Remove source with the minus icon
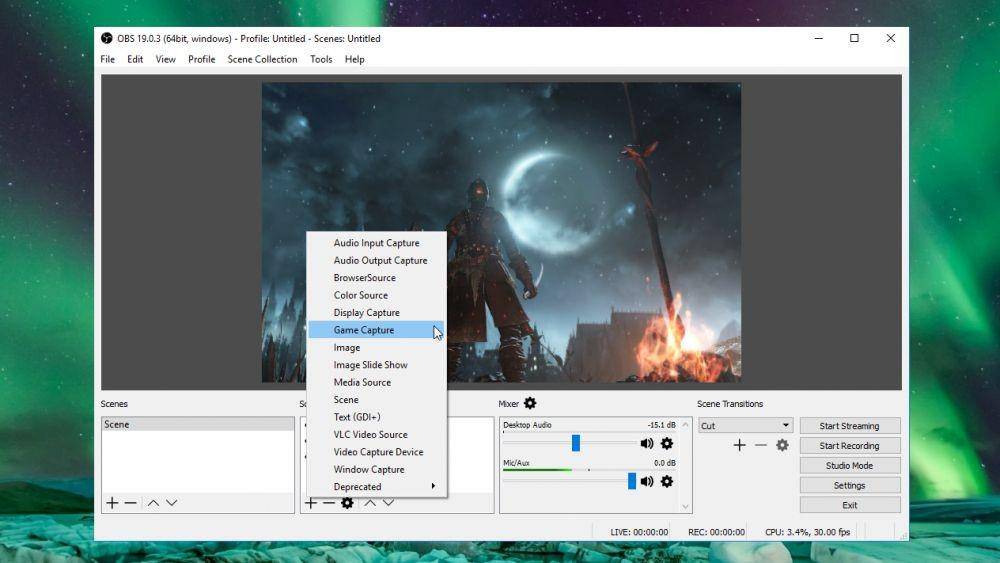The width and height of the screenshot is (1000, 563). (x=328, y=503)
